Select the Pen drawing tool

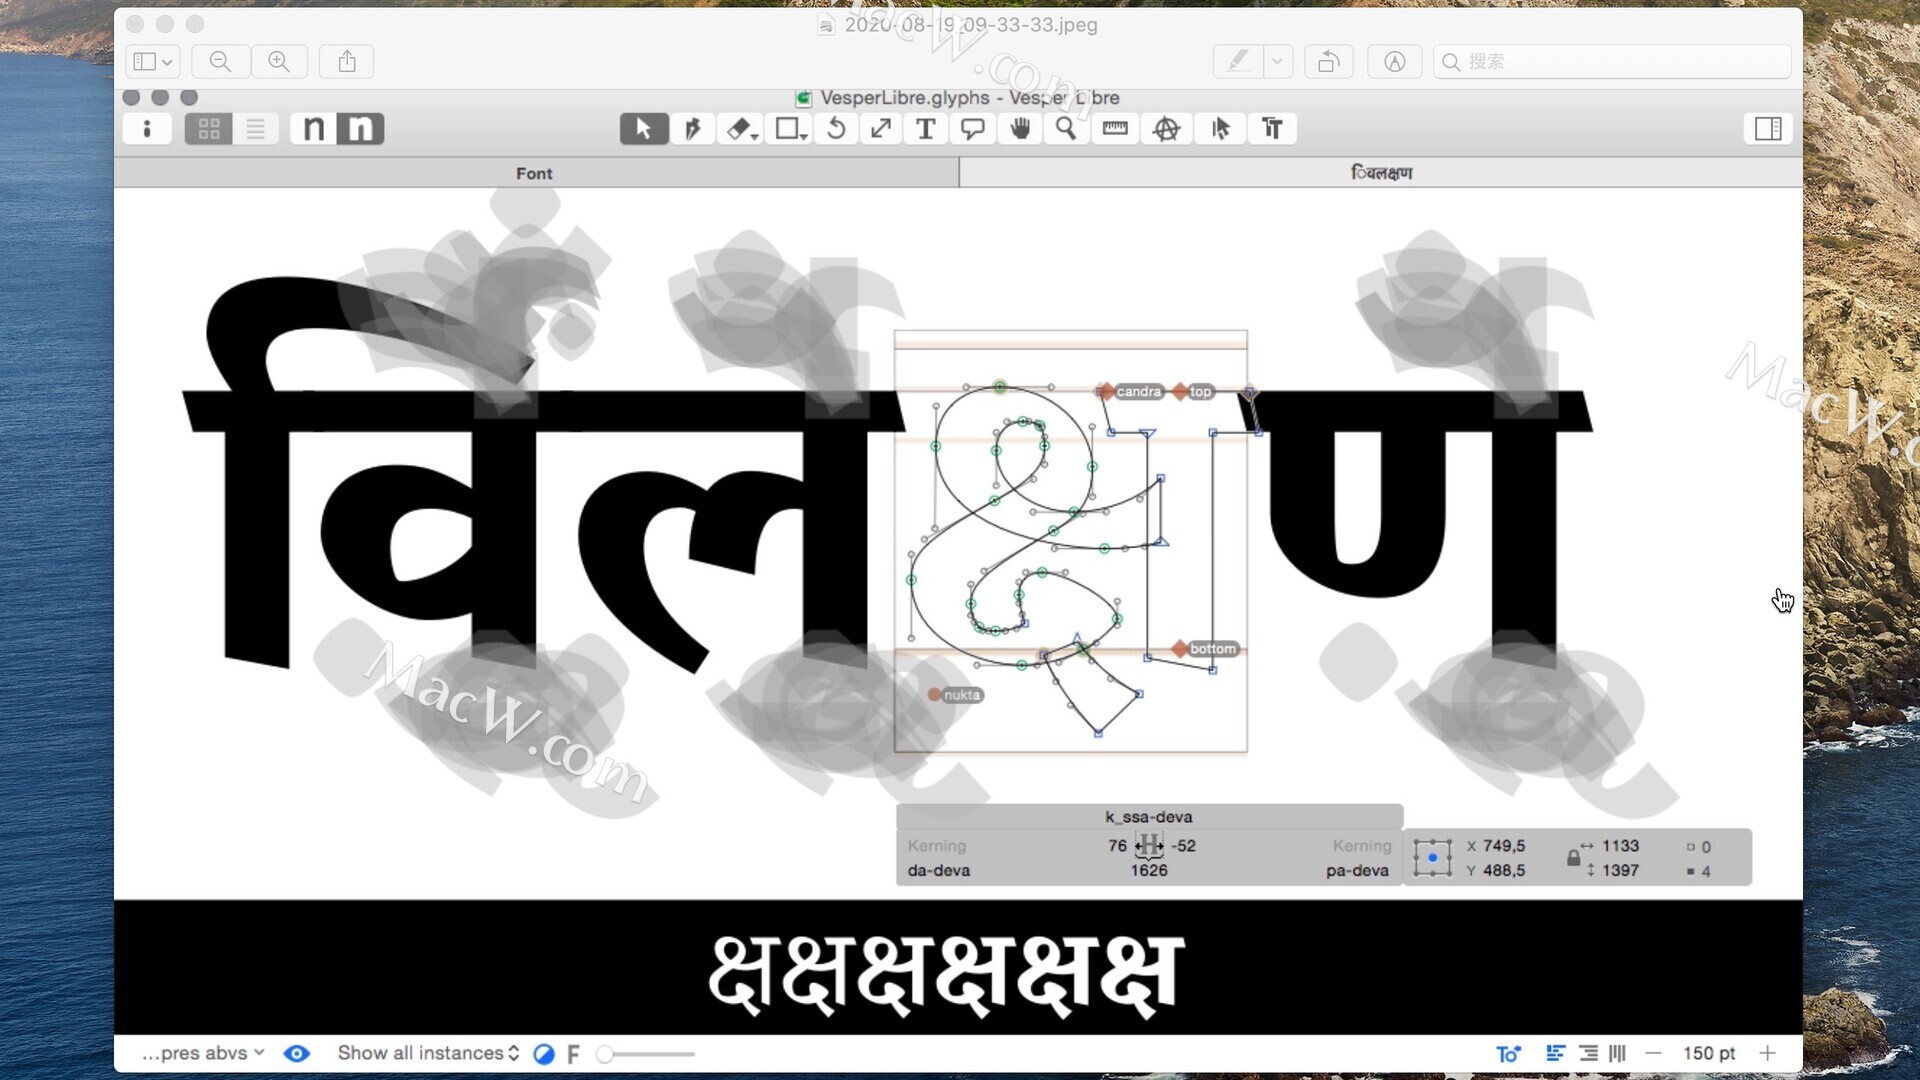tap(692, 128)
